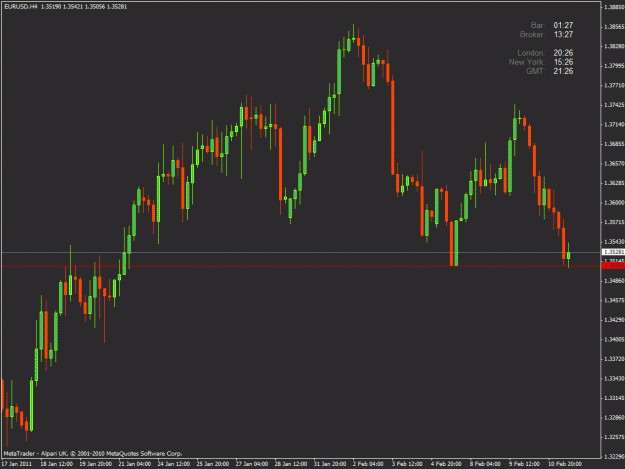The height and width of the screenshot is (469, 625).
Task: Click the 21 Jan 04:00 time label
Action: click(x=134, y=464)
